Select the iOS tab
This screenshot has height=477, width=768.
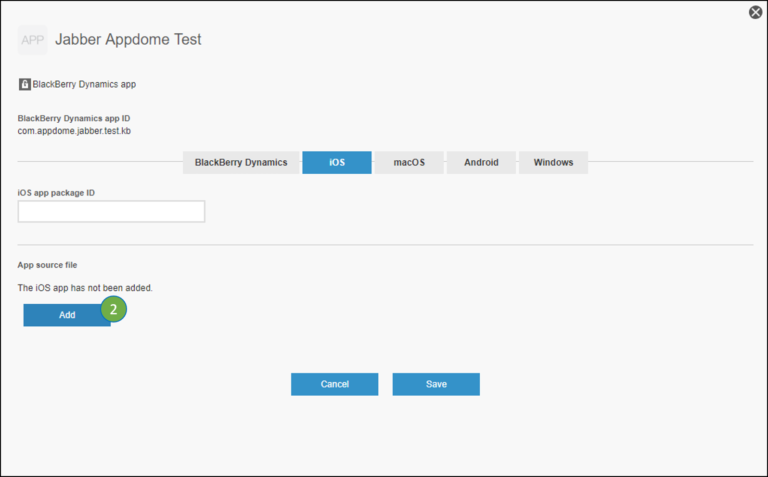[336, 162]
